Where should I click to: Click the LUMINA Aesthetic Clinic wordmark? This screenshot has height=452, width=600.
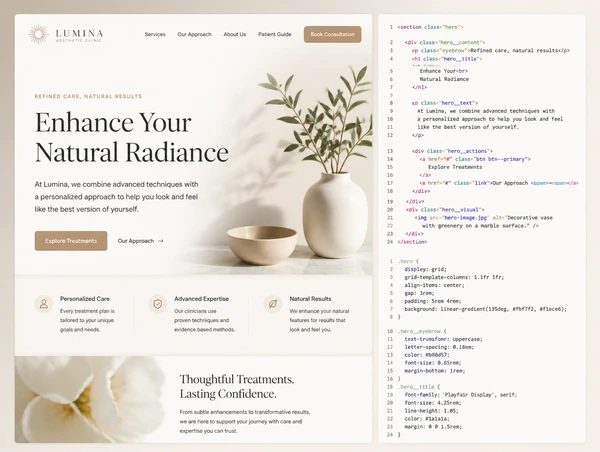click(79, 35)
